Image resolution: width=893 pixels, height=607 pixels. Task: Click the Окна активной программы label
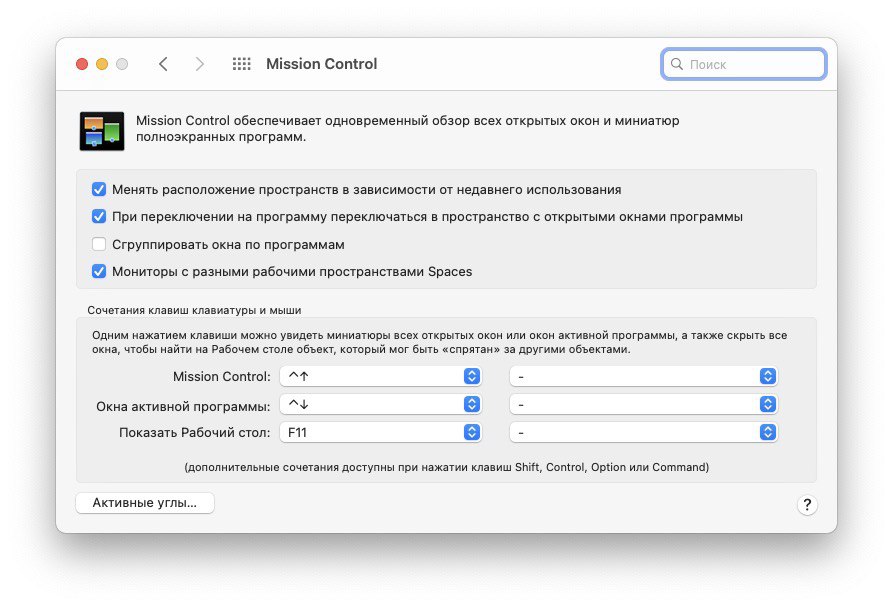coord(183,407)
